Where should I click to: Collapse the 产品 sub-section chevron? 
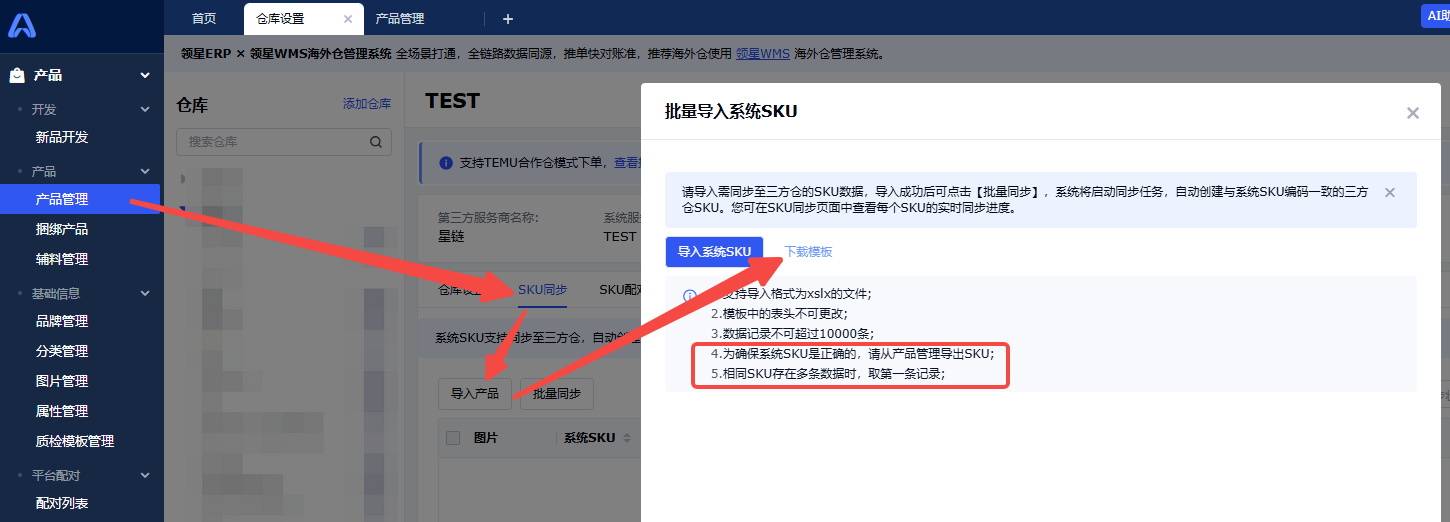tap(145, 171)
